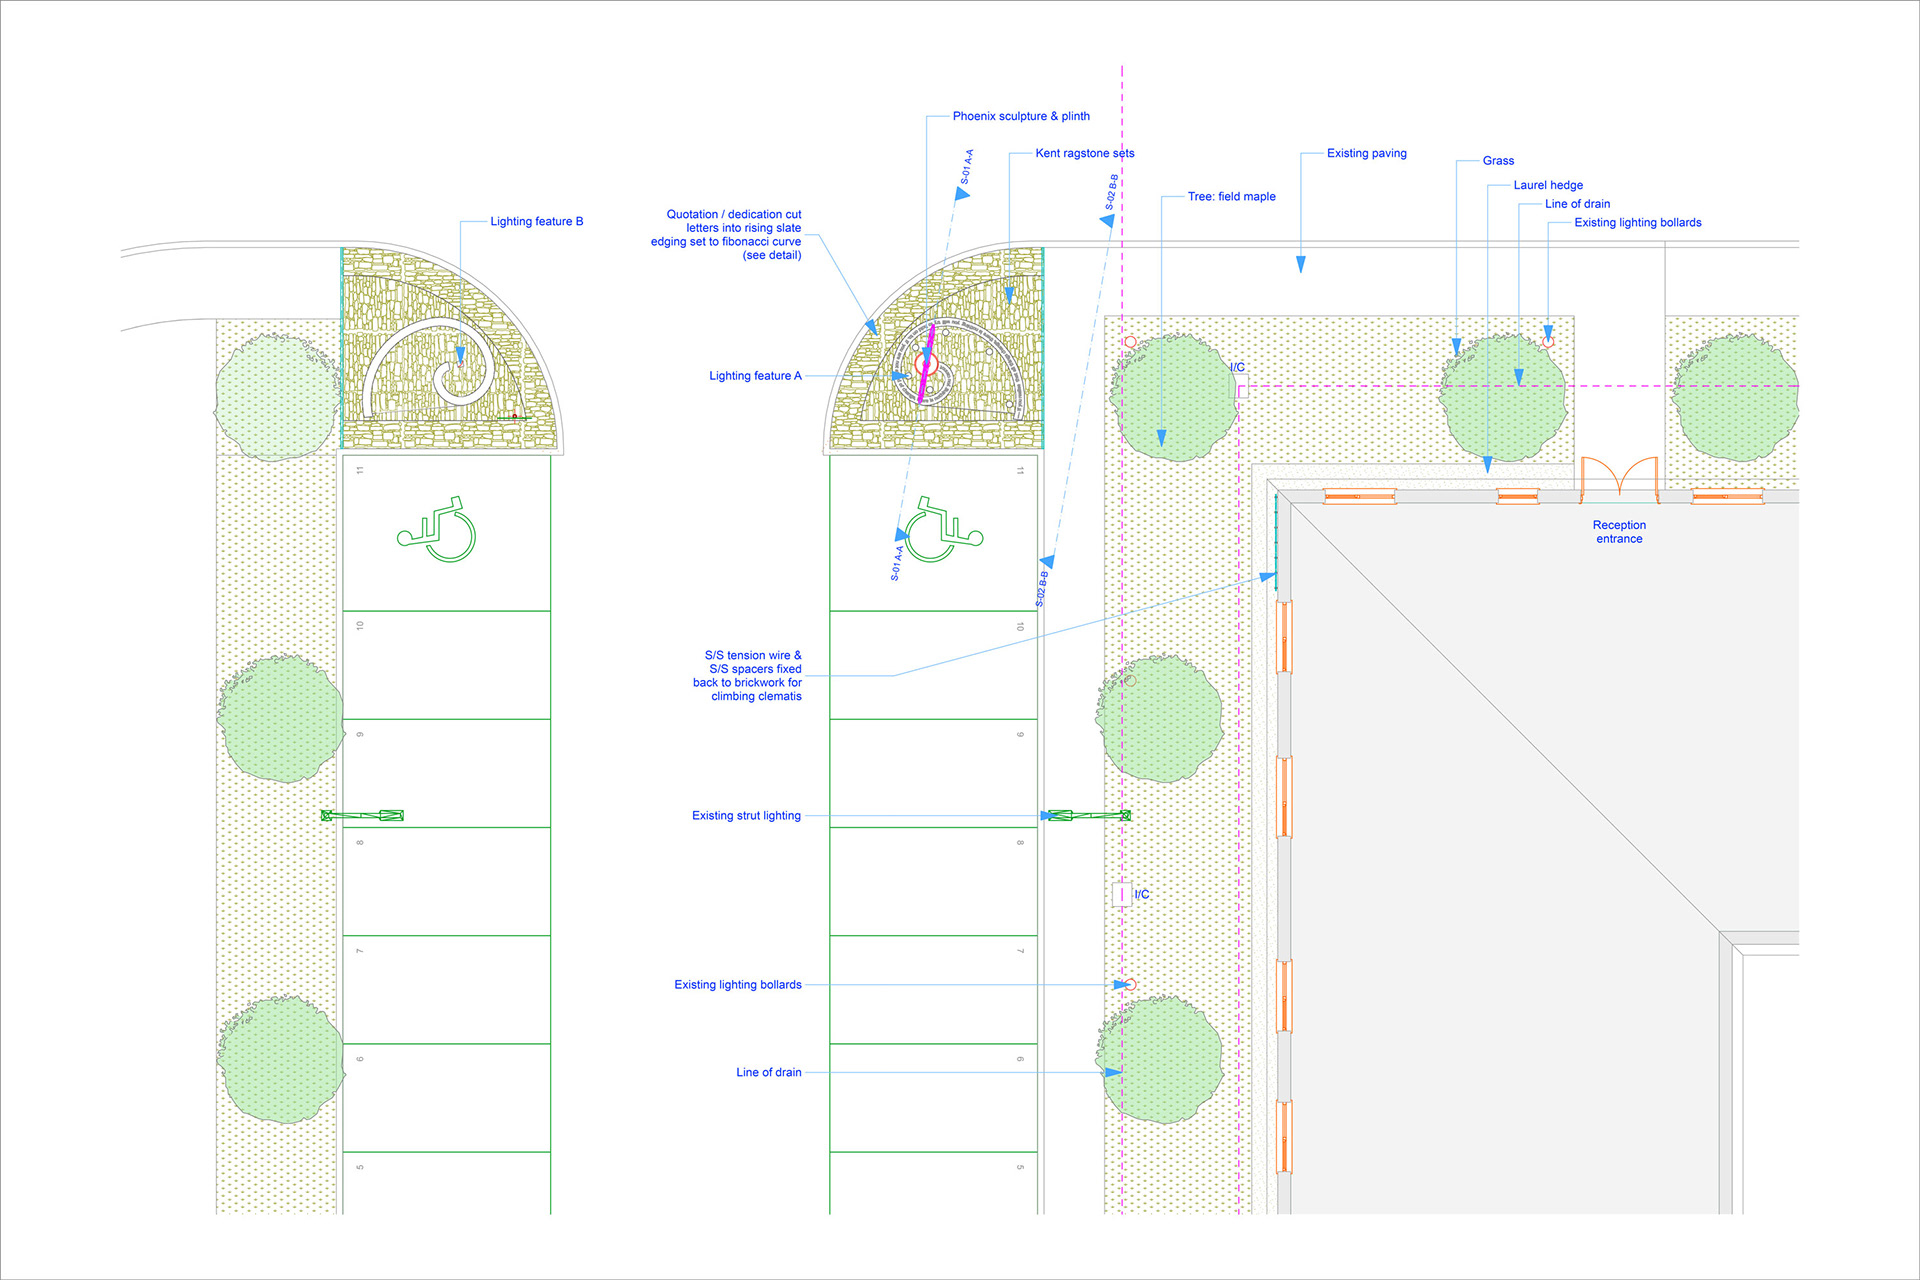Select the 'Existing strut lighting' label
Viewport: 1920px width, 1280px height.
coord(746,816)
